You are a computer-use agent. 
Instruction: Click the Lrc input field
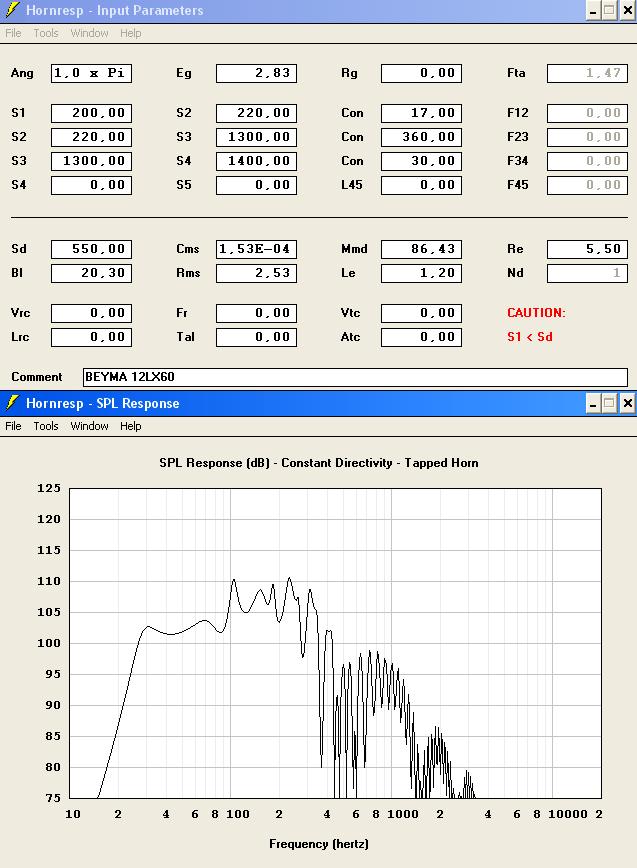[91, 337]
